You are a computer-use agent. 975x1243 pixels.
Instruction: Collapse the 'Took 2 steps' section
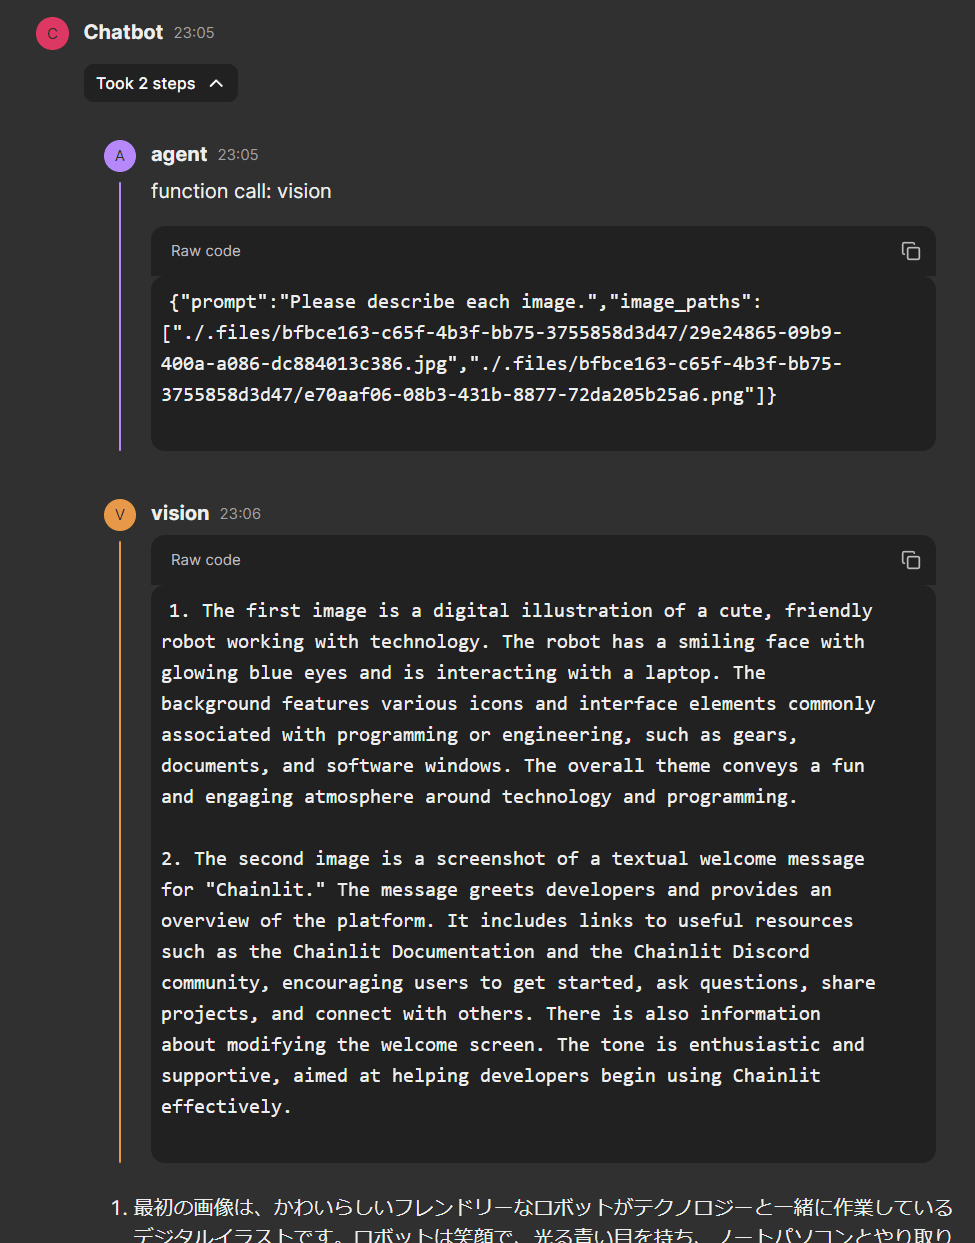147,84
